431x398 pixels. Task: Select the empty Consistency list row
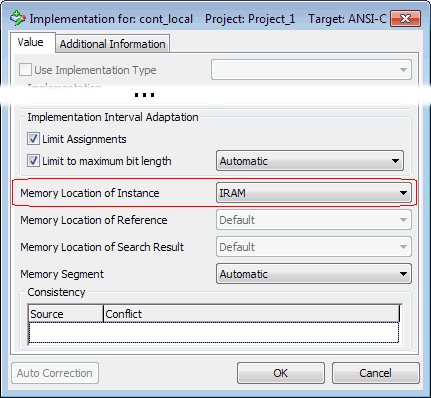coord(214,332)
